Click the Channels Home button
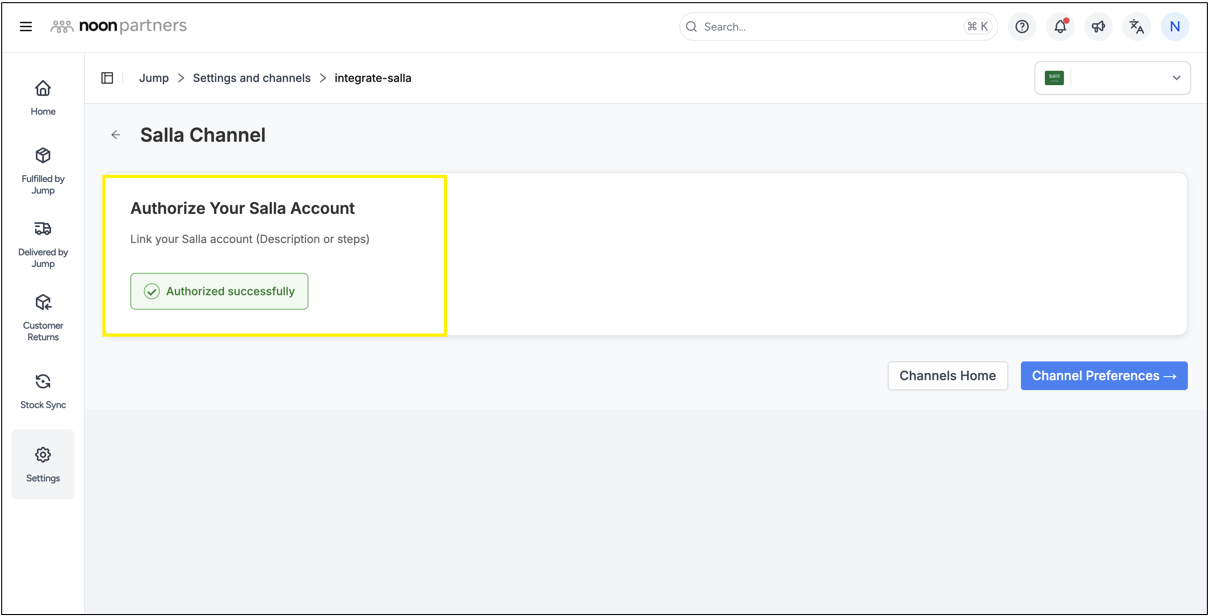Screen dimensions: 1210x616 [947, 376]
